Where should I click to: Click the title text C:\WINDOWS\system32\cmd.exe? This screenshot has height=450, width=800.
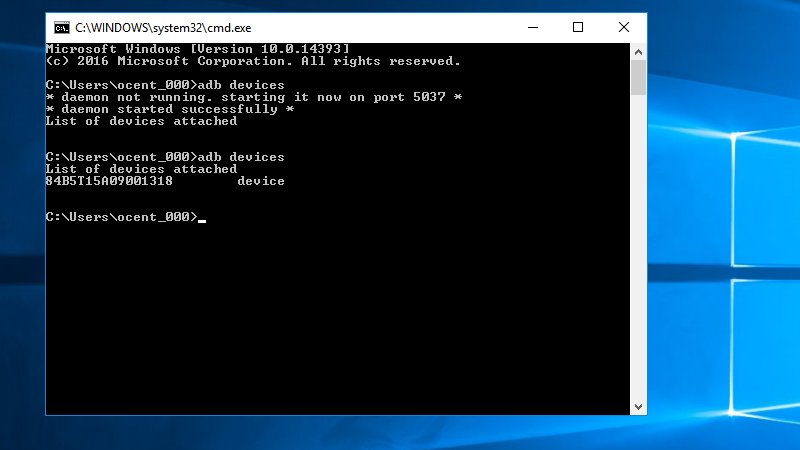[x=163, y=28]
